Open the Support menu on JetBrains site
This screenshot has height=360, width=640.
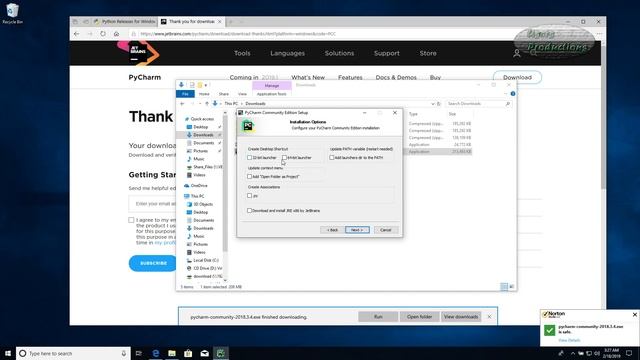point(387,53)
